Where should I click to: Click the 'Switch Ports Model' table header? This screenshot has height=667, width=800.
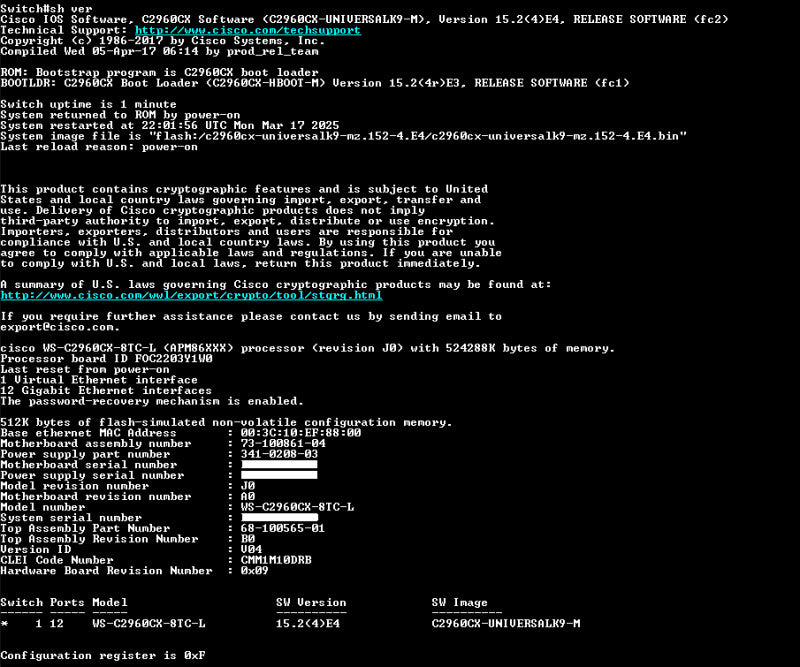point(64,603)
